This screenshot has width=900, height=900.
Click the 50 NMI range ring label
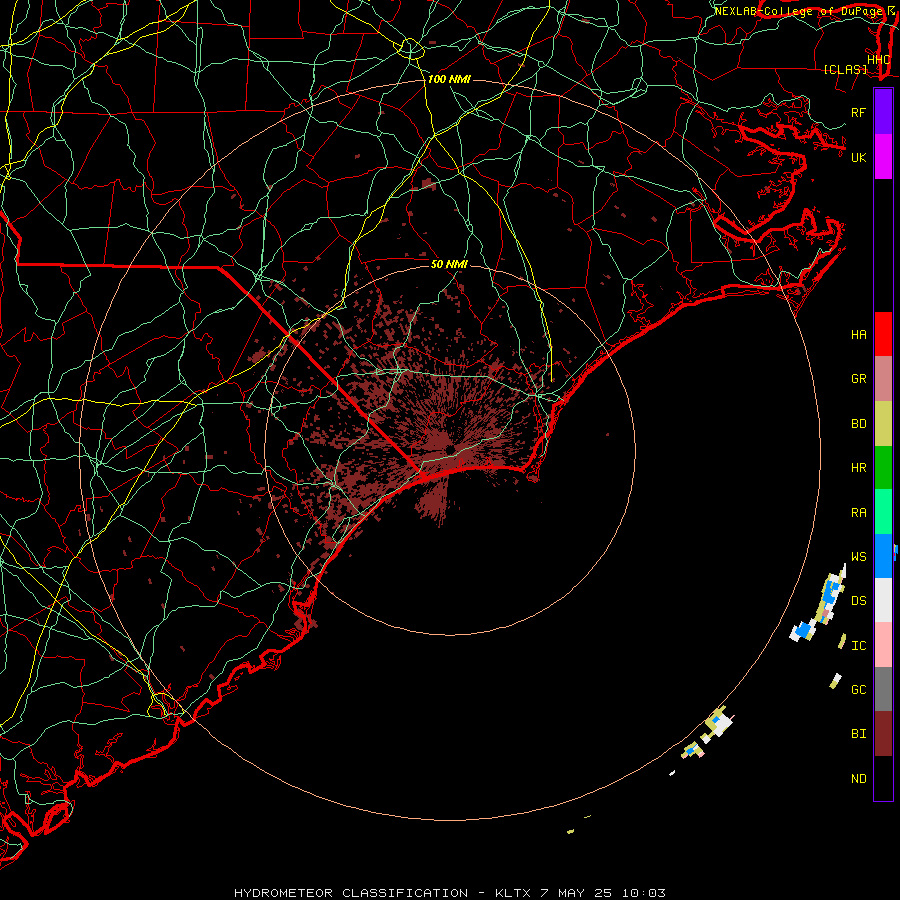[x=449, y=264]
